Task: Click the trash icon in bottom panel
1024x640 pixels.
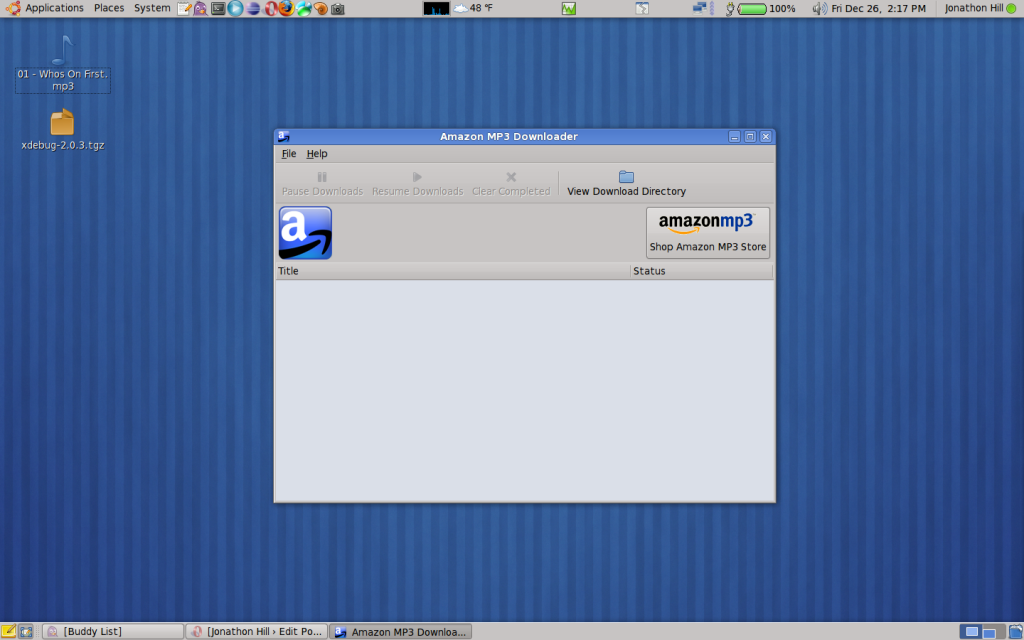Action: click(x=1016, y=632)
